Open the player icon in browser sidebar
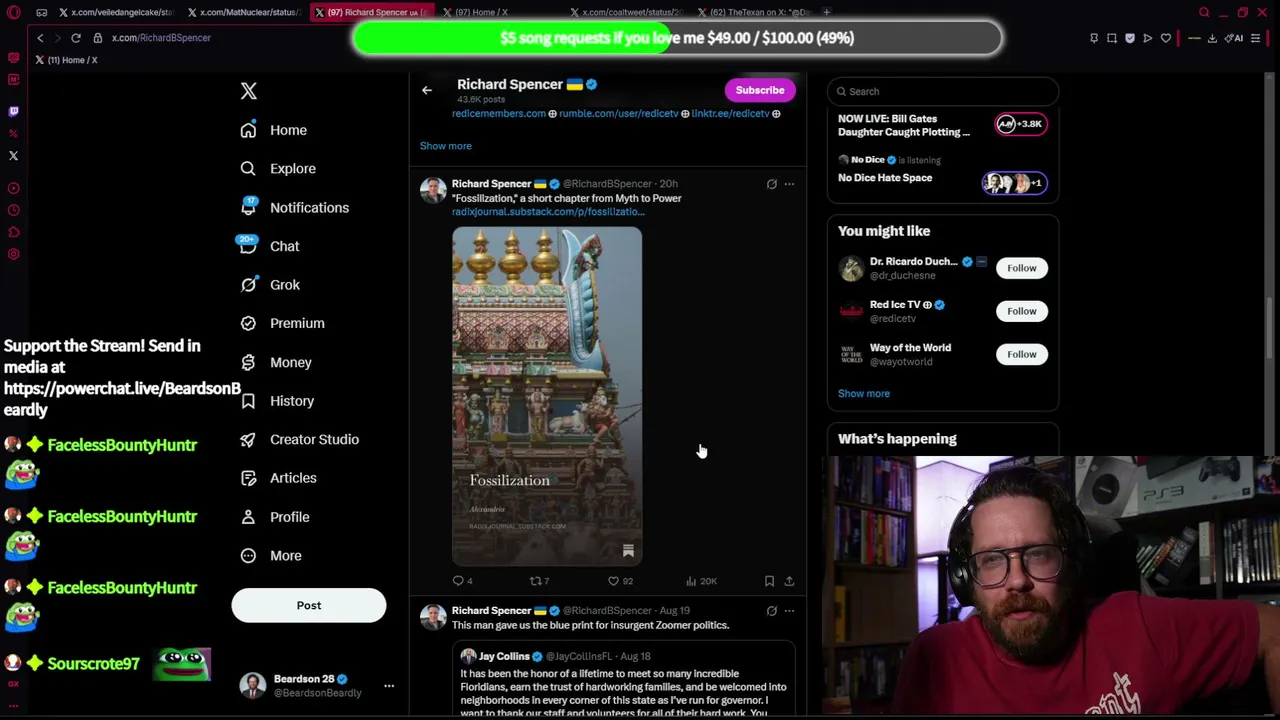This screenshot has height=720, width=1280. pyautogui.click(x=13, y=188)
